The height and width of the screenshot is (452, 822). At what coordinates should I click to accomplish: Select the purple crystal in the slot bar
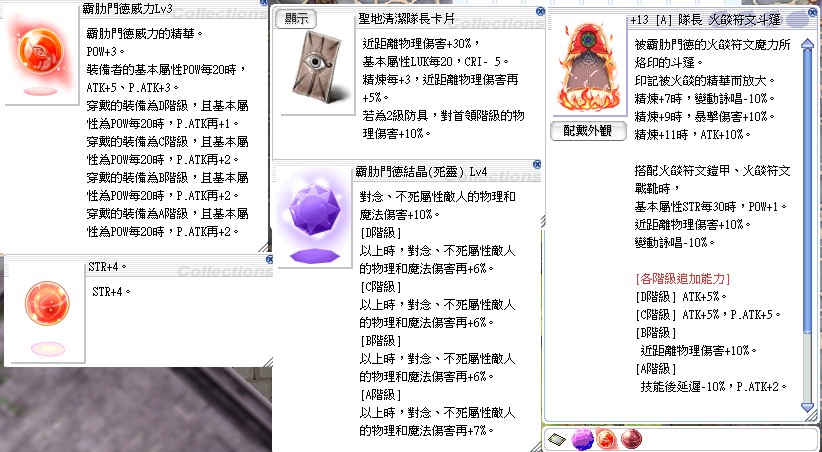[583, 438]
